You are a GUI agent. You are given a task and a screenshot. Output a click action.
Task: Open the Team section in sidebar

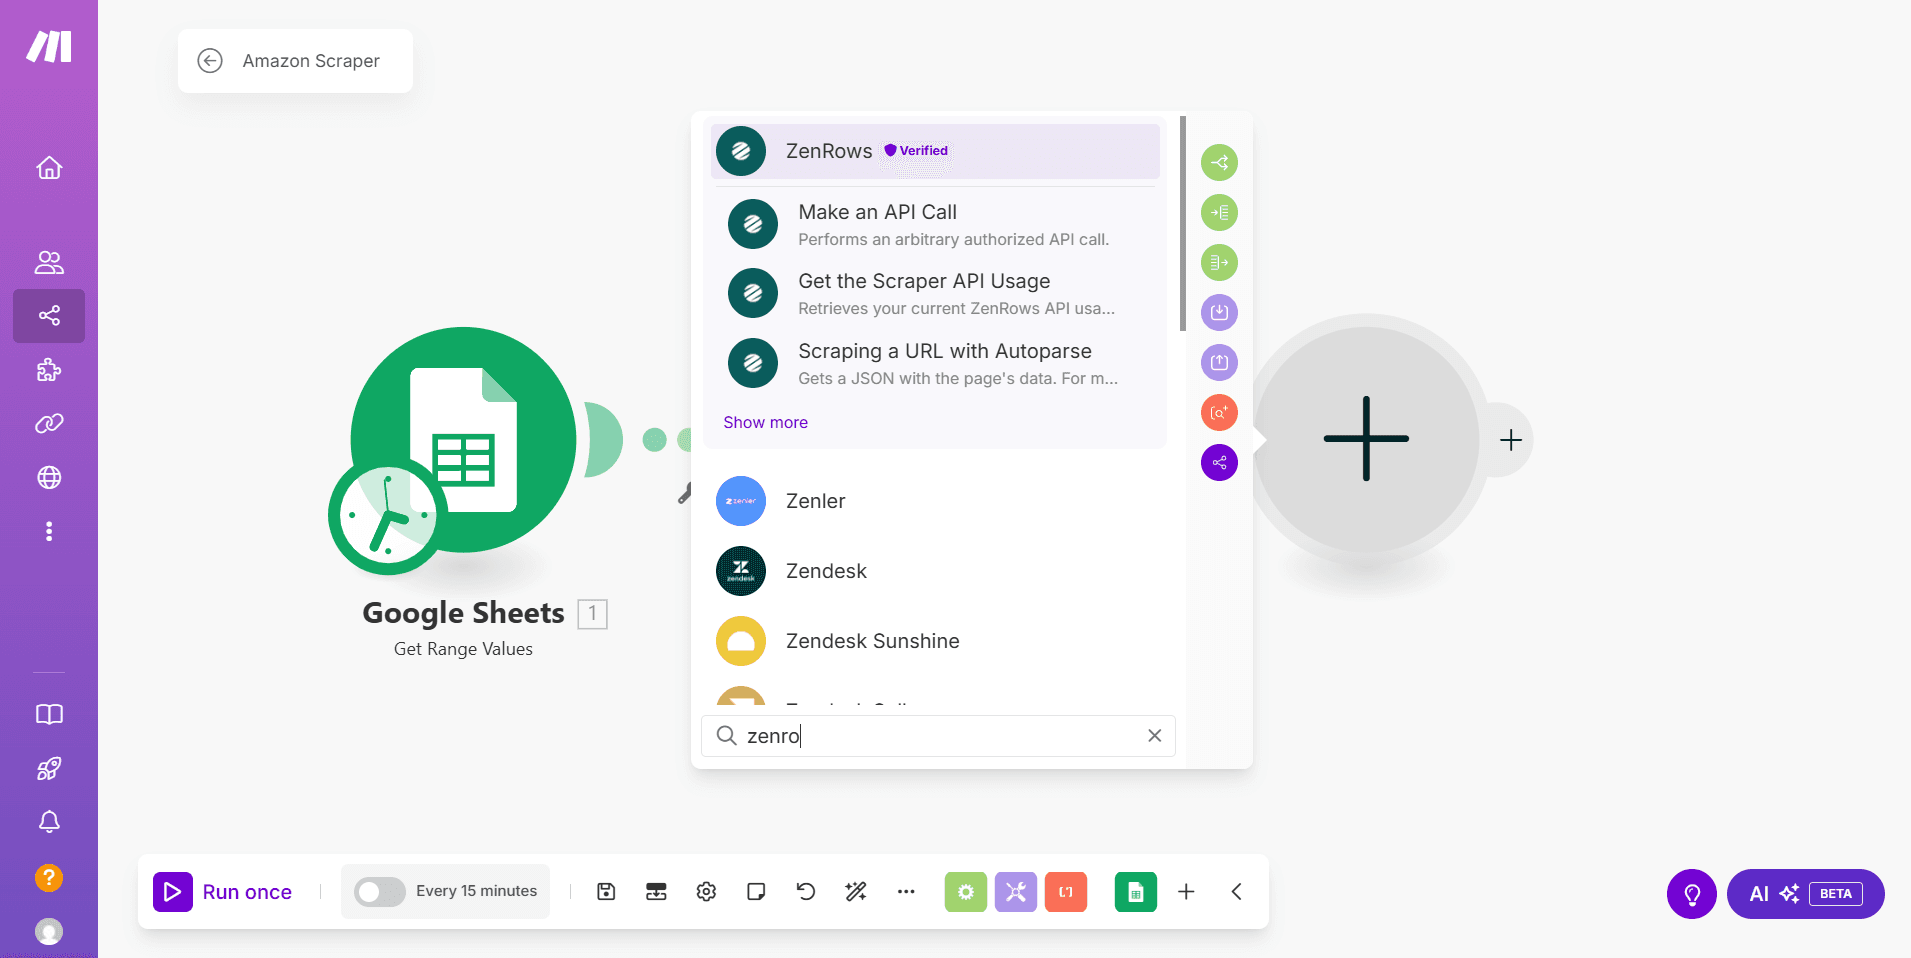click(x=49, y=262)
